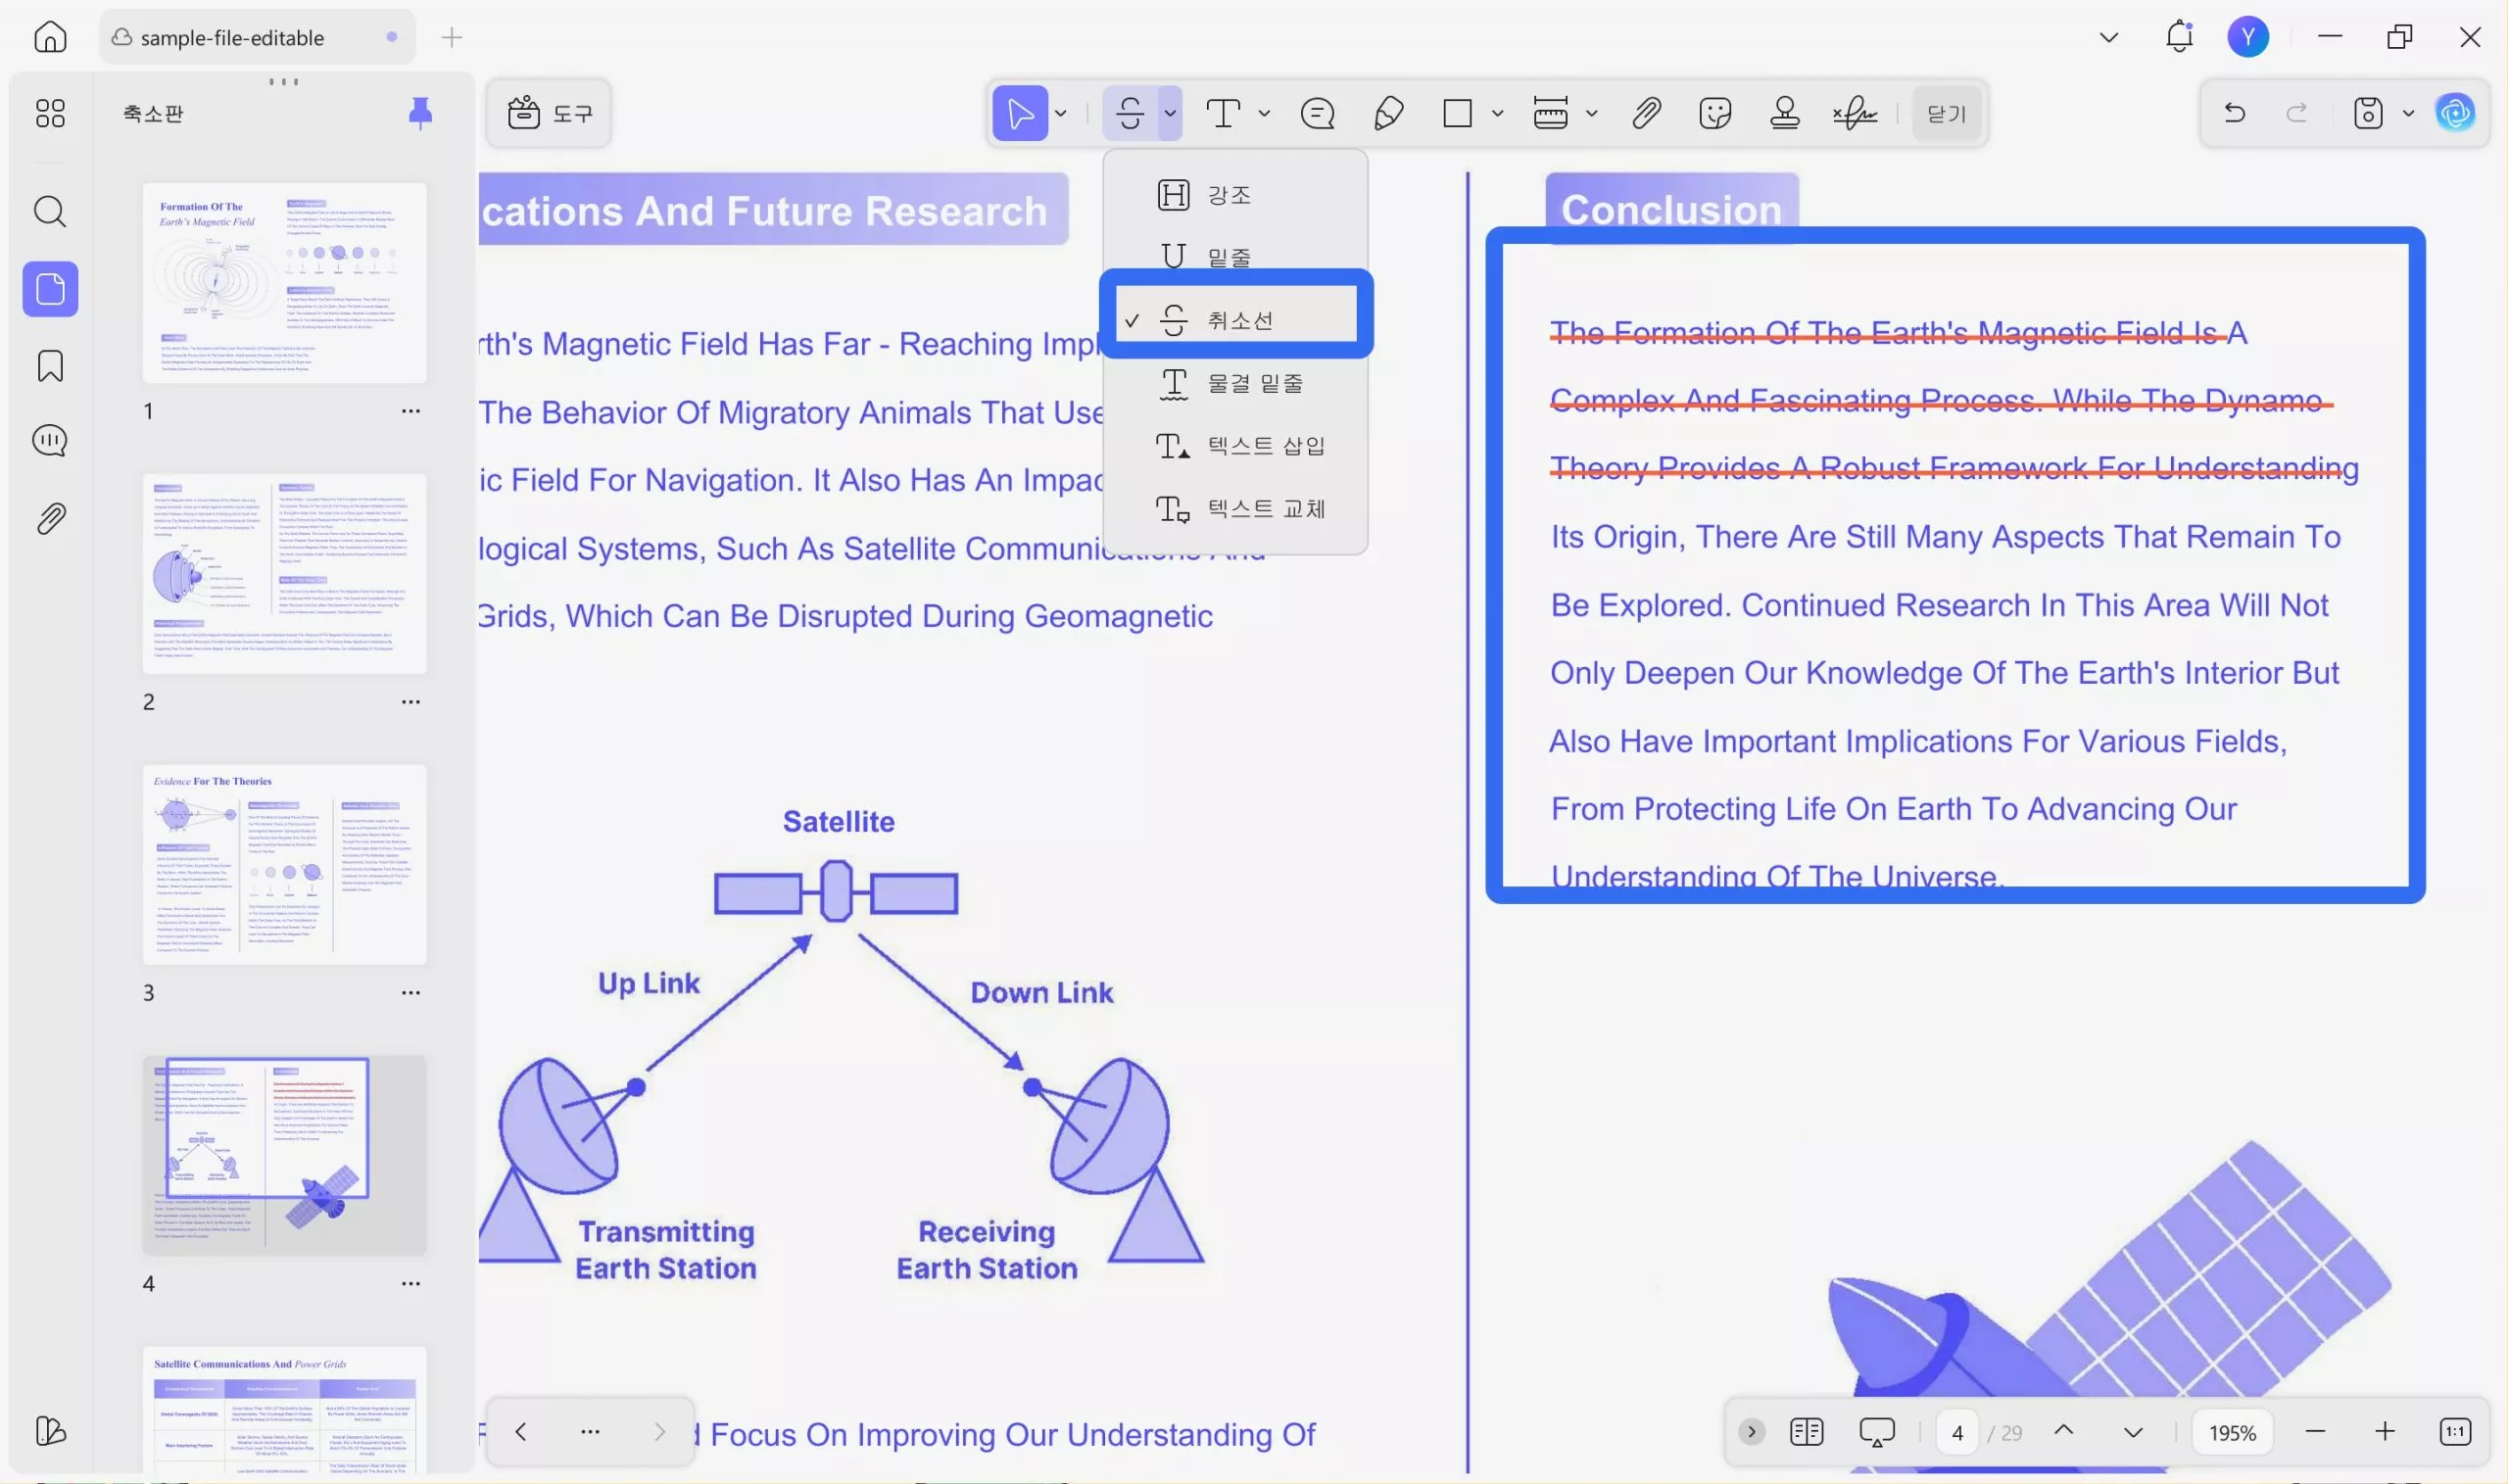Screen dimensions: 2508x1484
Task: Select the page thumbnails panel icon
Action: tap(50, 289)
